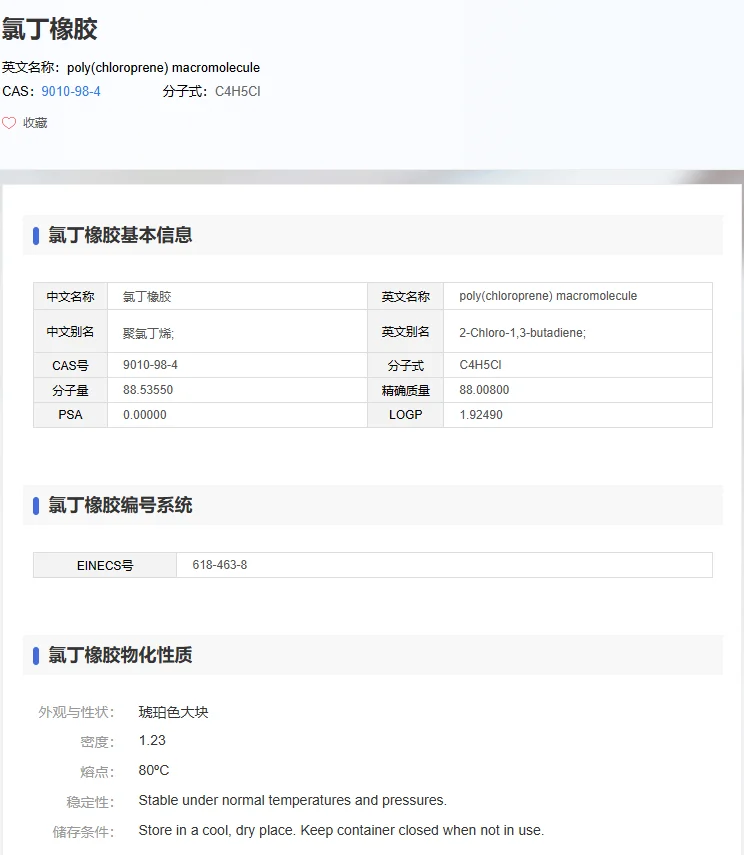Click molecular weight value 88.53550

[x=148, y=390]
